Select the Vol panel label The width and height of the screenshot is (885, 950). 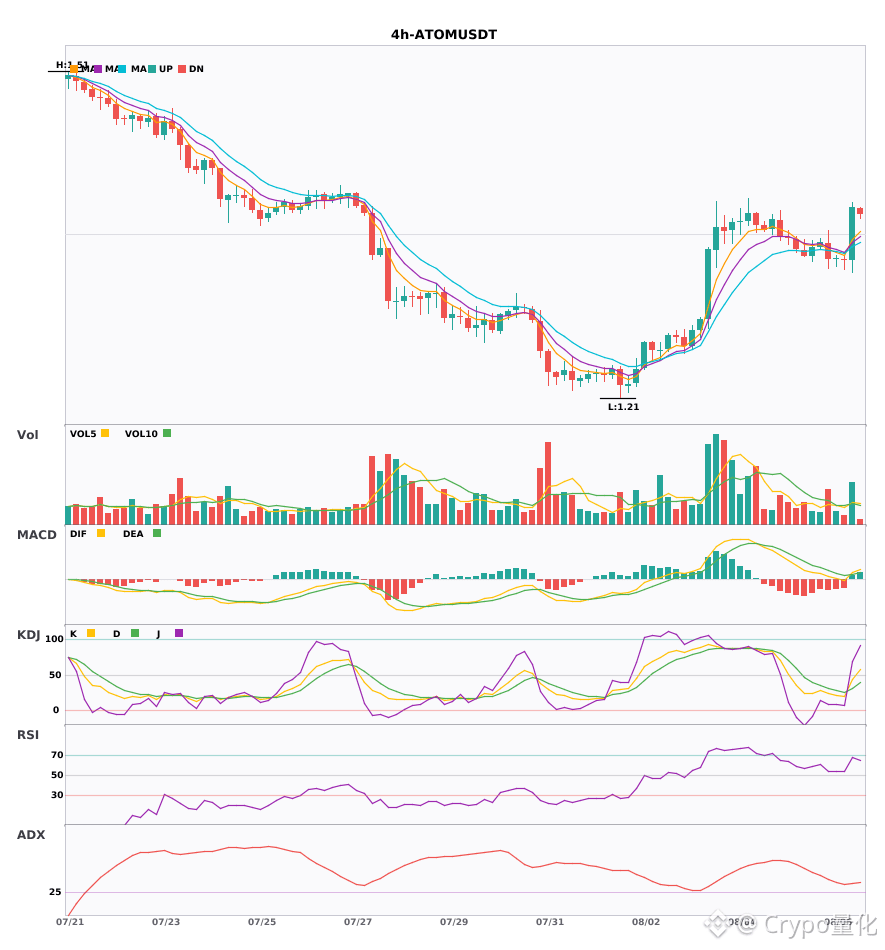[27, 435]
